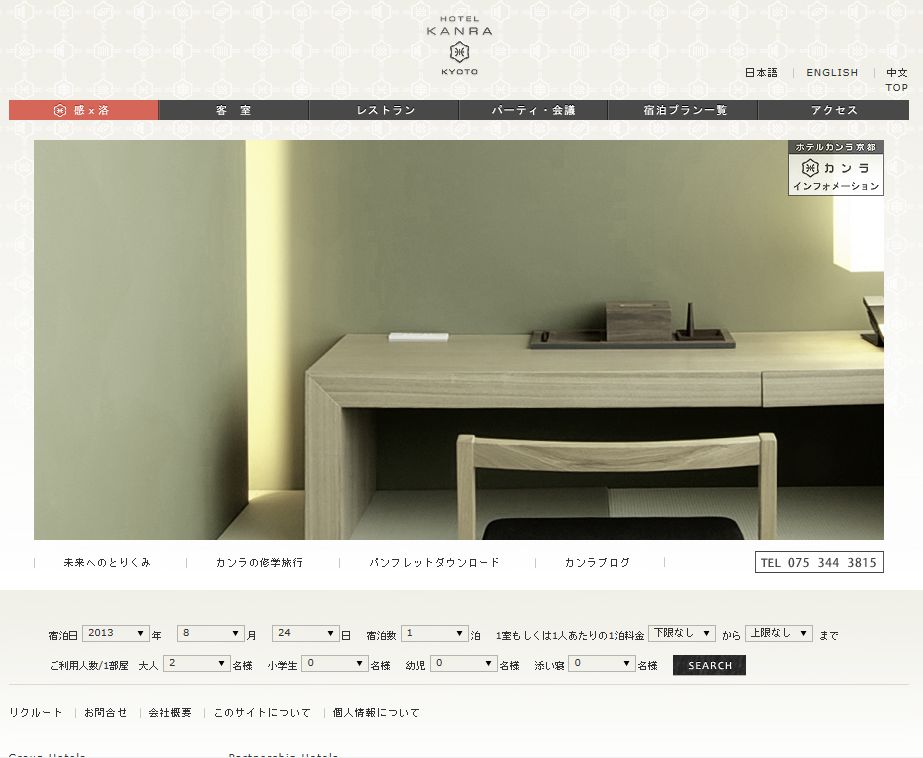
Task: Open the 上限なし maximum price dropdown
Action: pos(779,633)
